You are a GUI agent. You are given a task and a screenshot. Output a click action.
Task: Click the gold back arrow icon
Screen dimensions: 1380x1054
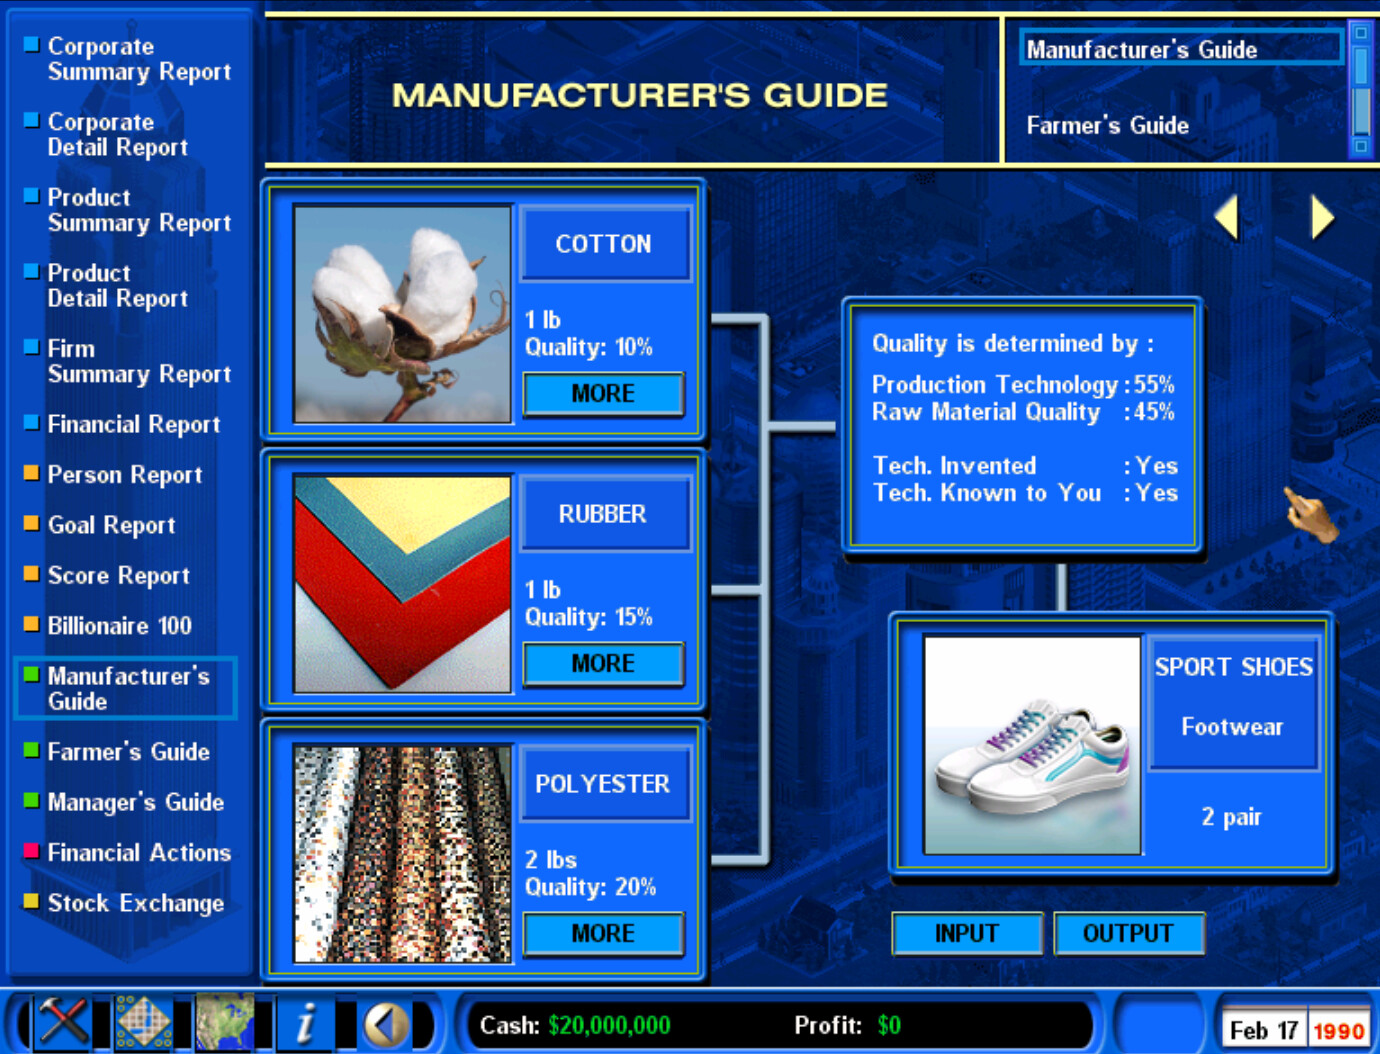tap(385, 1022)
